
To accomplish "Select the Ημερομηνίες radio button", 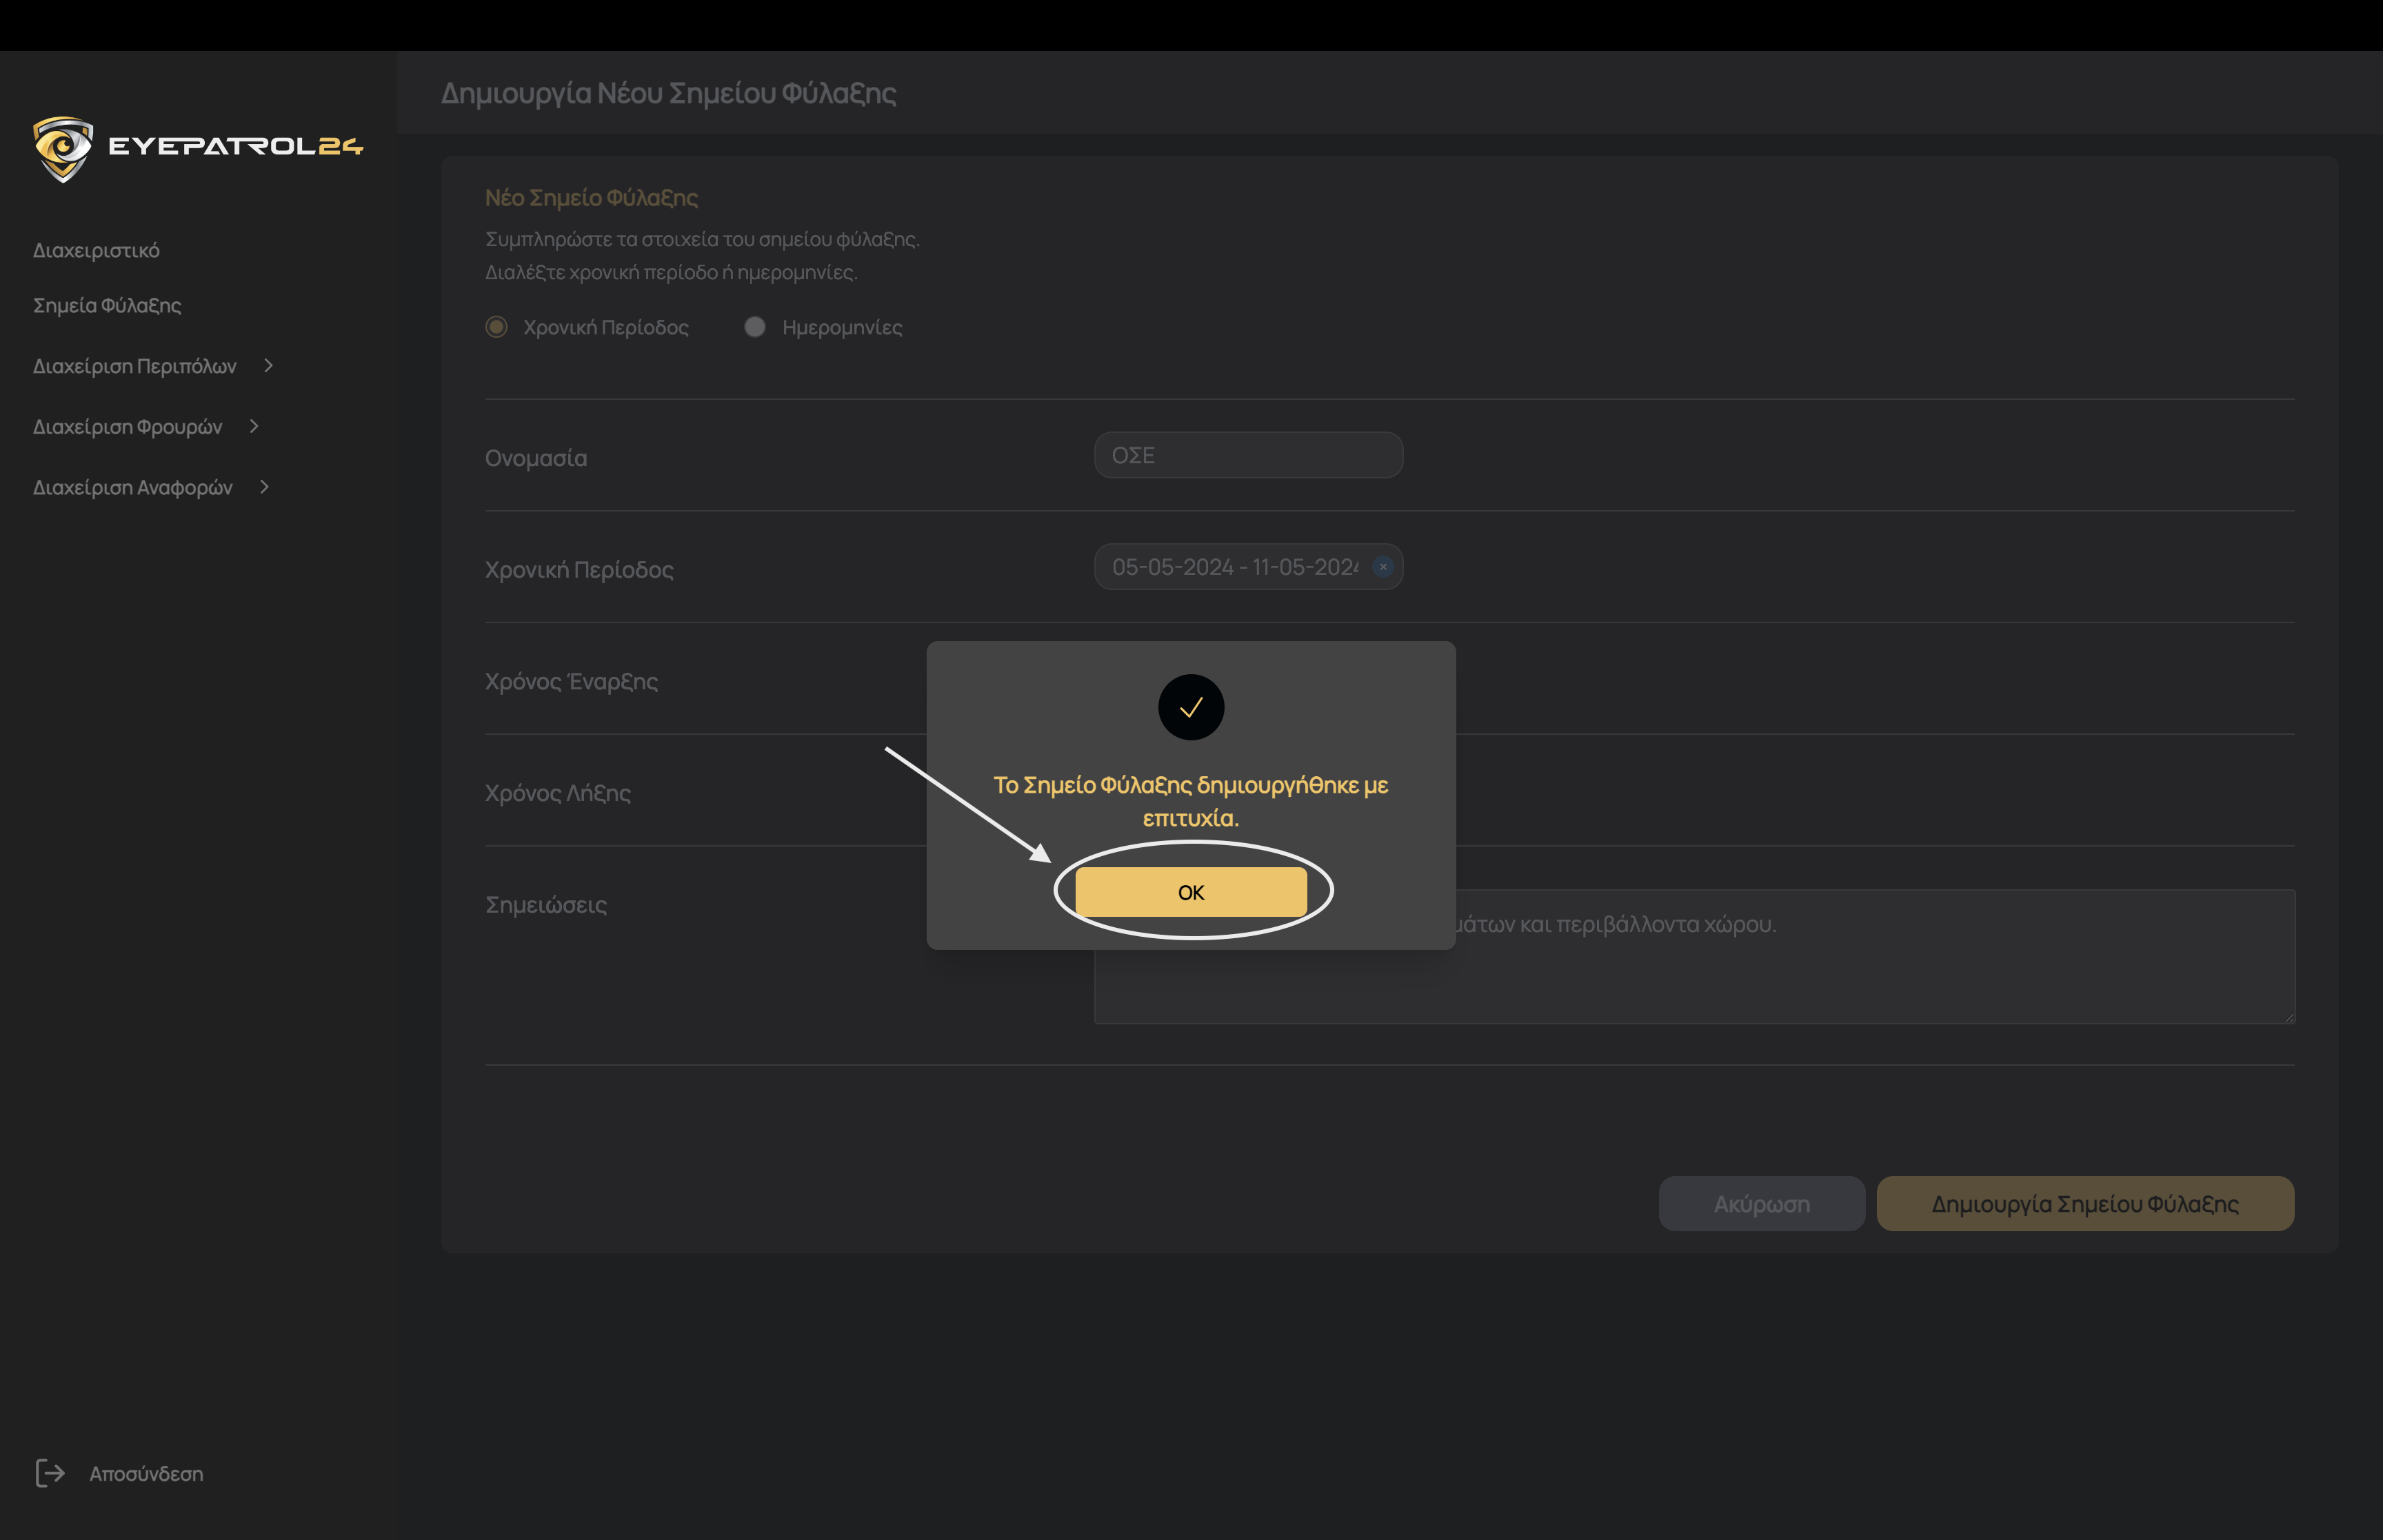I will (x=755, y=327).
